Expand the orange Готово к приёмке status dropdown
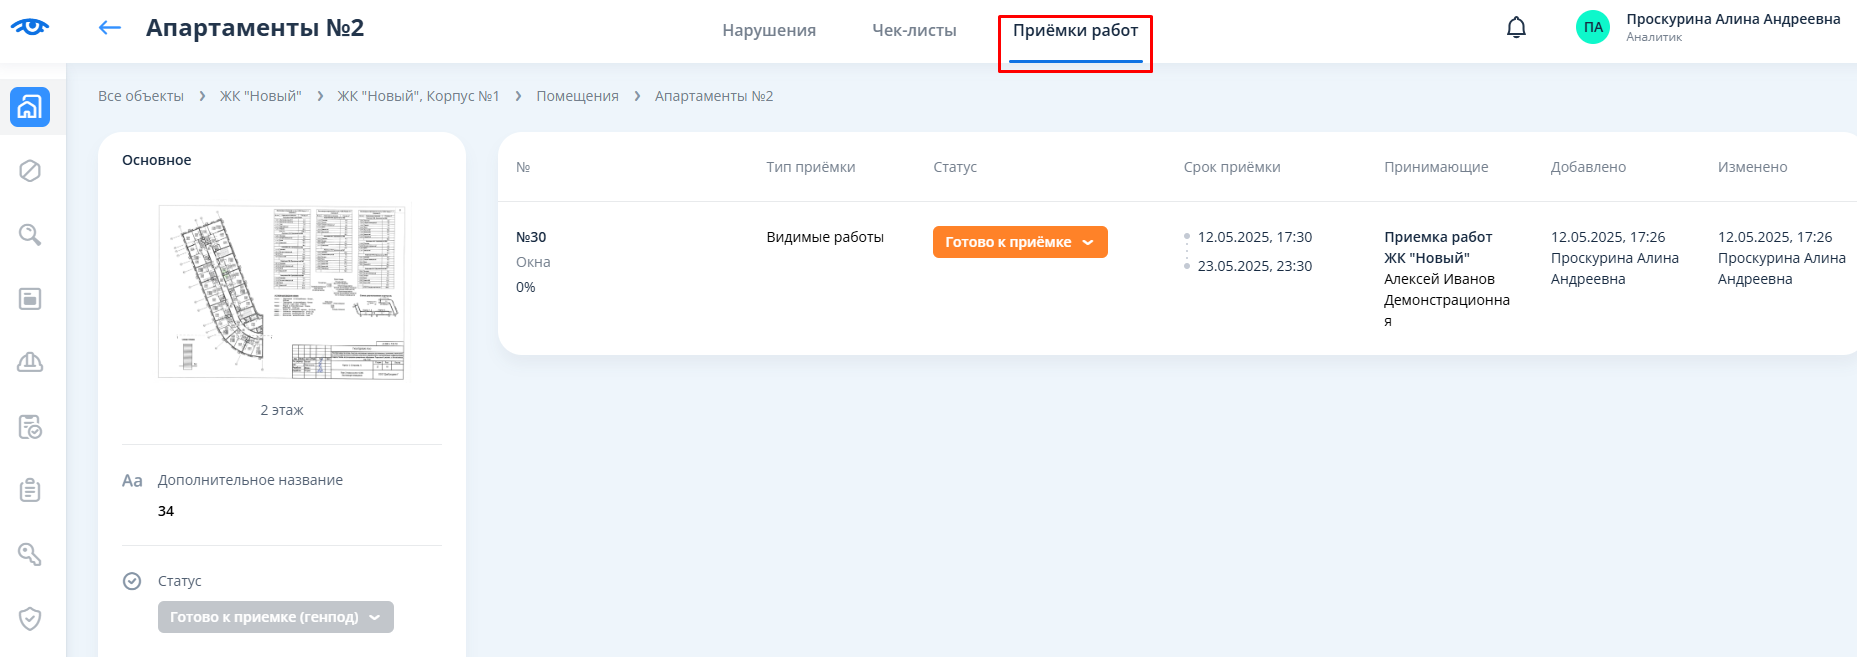The image size is (1857, 657). [x=1019, y=242]
